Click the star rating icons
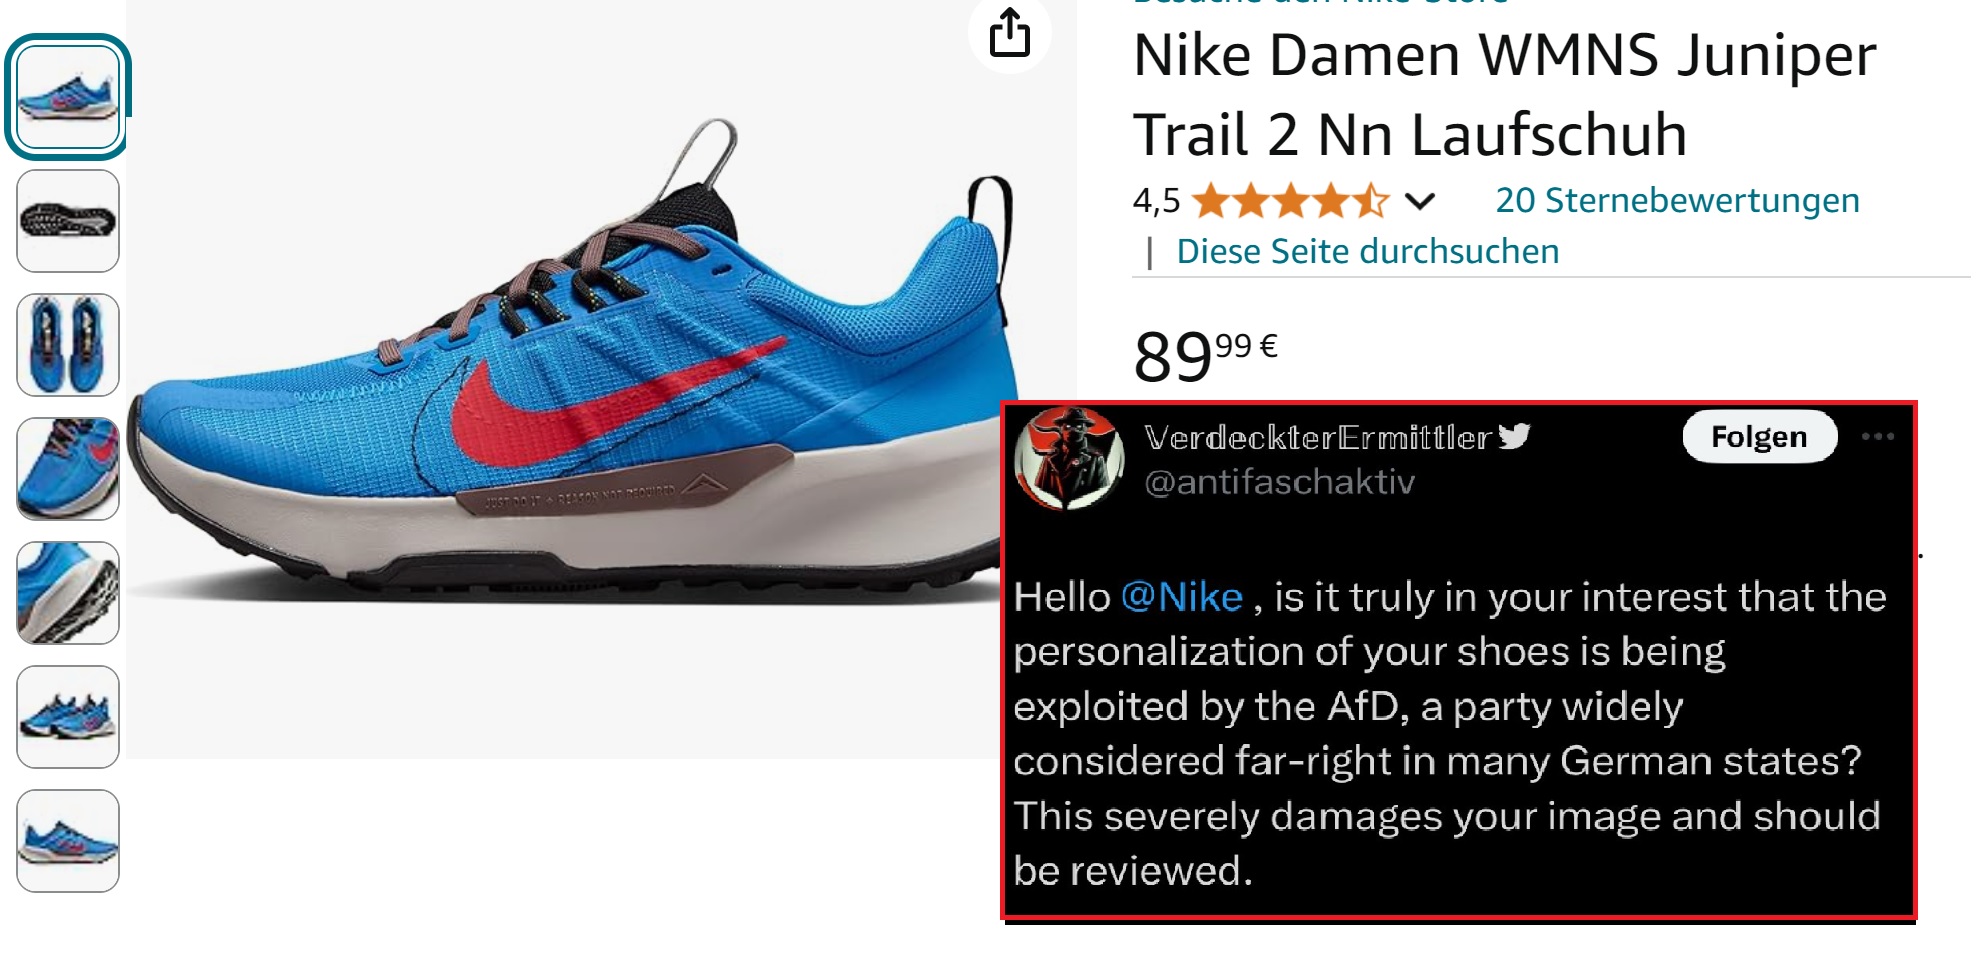This screenshot has width=1982, height=957. [x=1291, y=201]
